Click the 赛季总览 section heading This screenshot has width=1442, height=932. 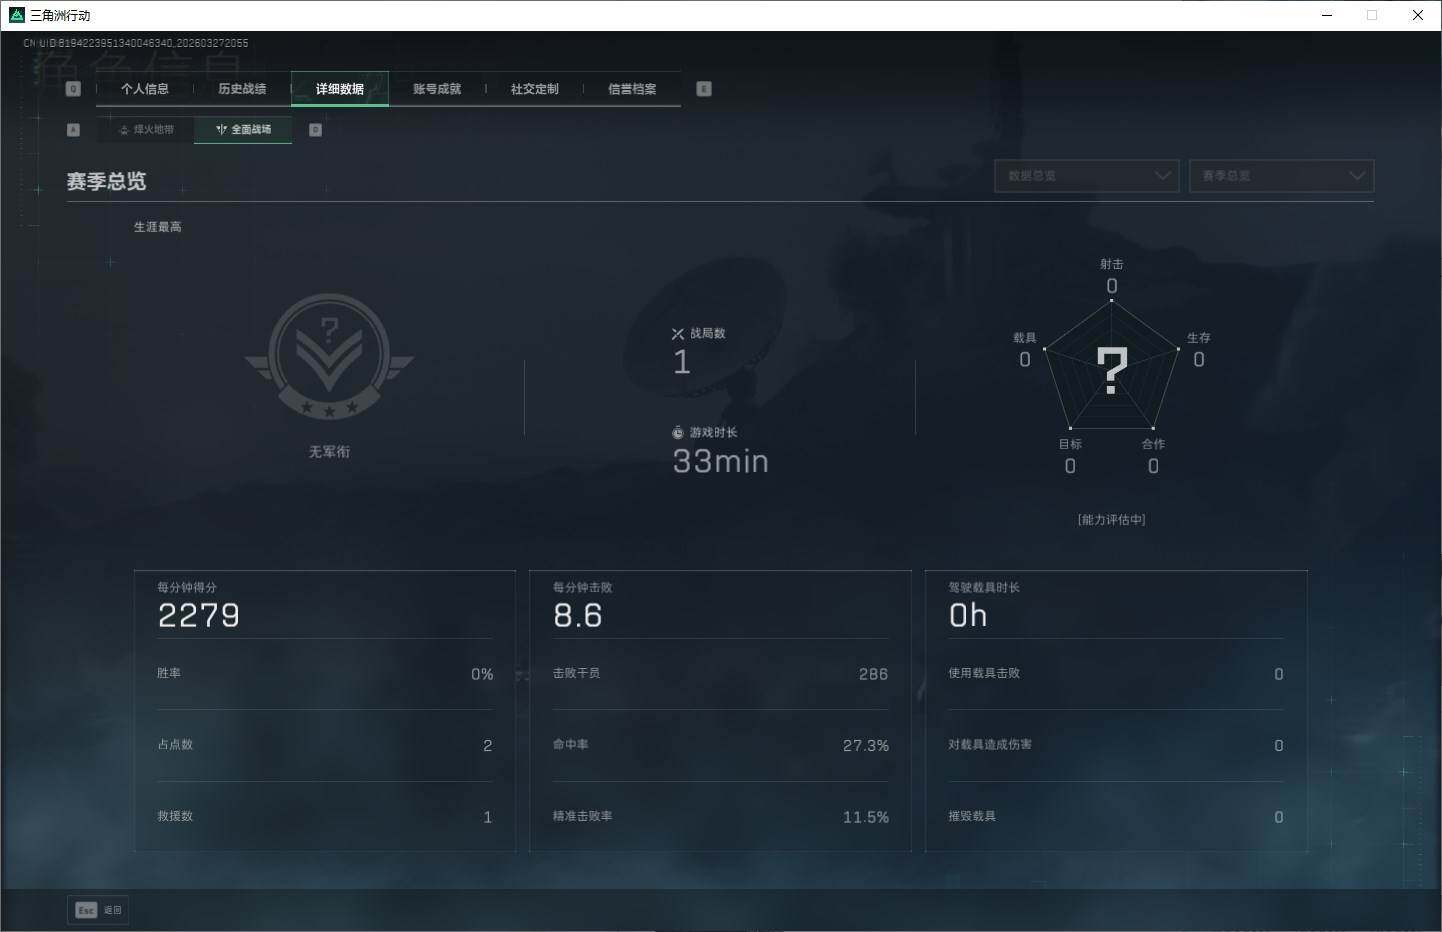click(106, 181)
